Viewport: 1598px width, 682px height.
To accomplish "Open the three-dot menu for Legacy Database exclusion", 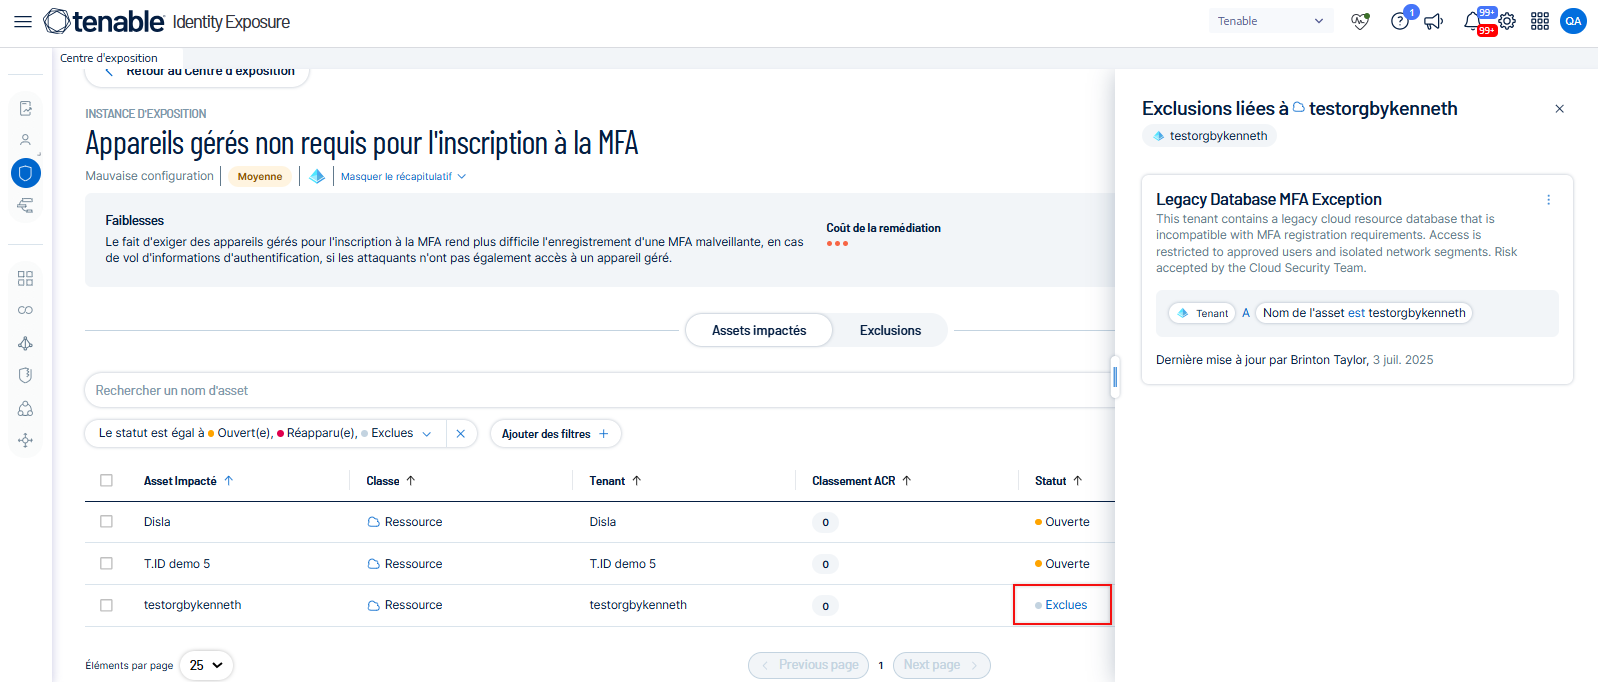I will pos(1548,200).
